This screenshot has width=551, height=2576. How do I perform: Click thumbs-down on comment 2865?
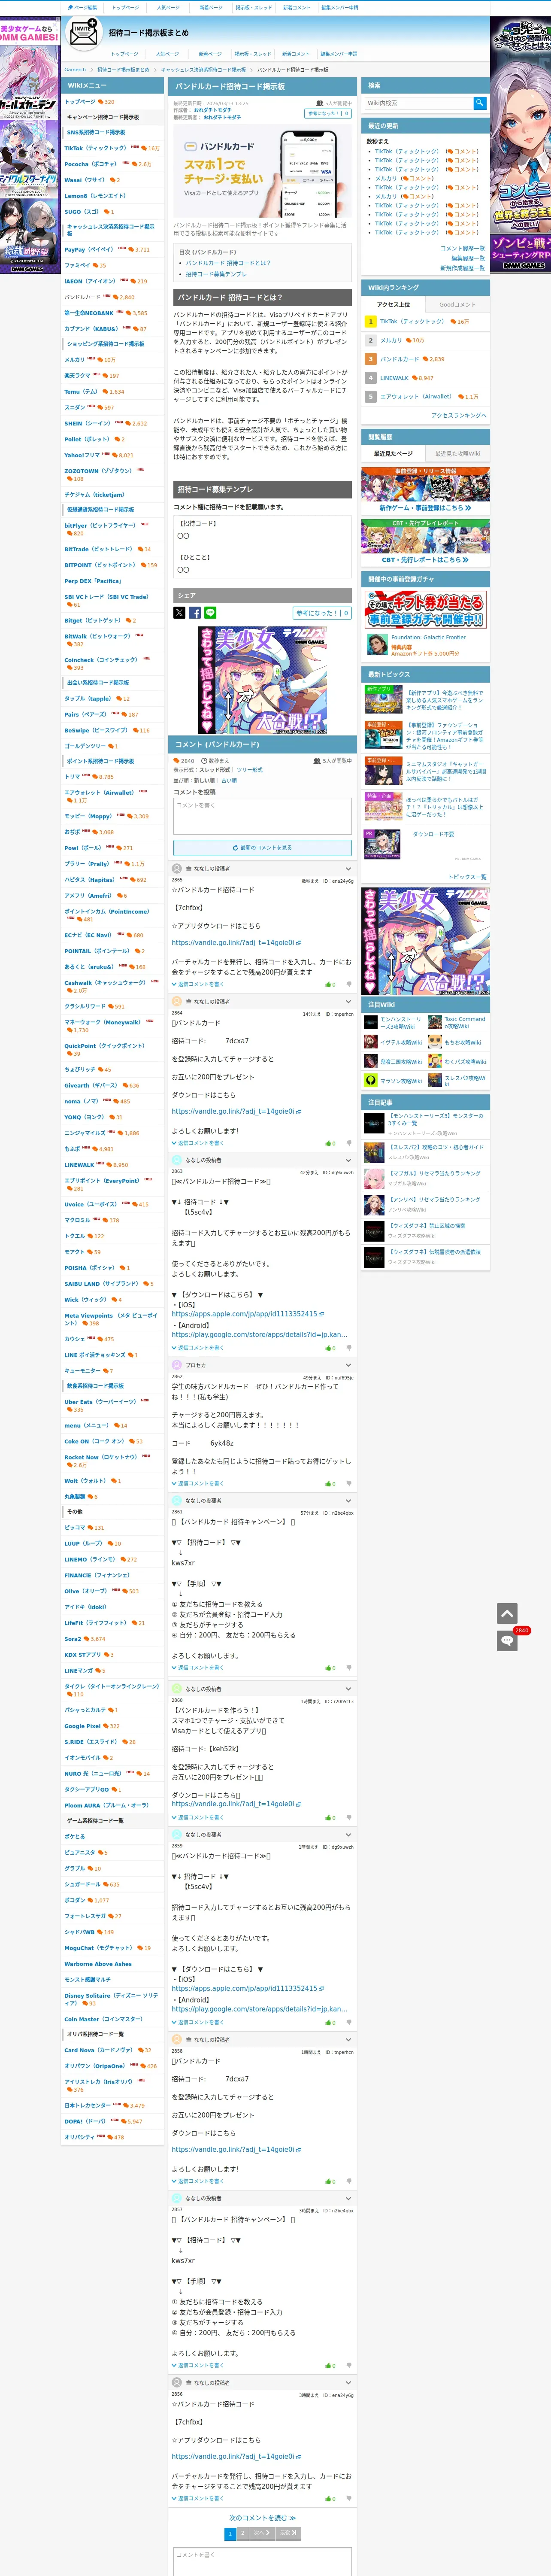348,984
